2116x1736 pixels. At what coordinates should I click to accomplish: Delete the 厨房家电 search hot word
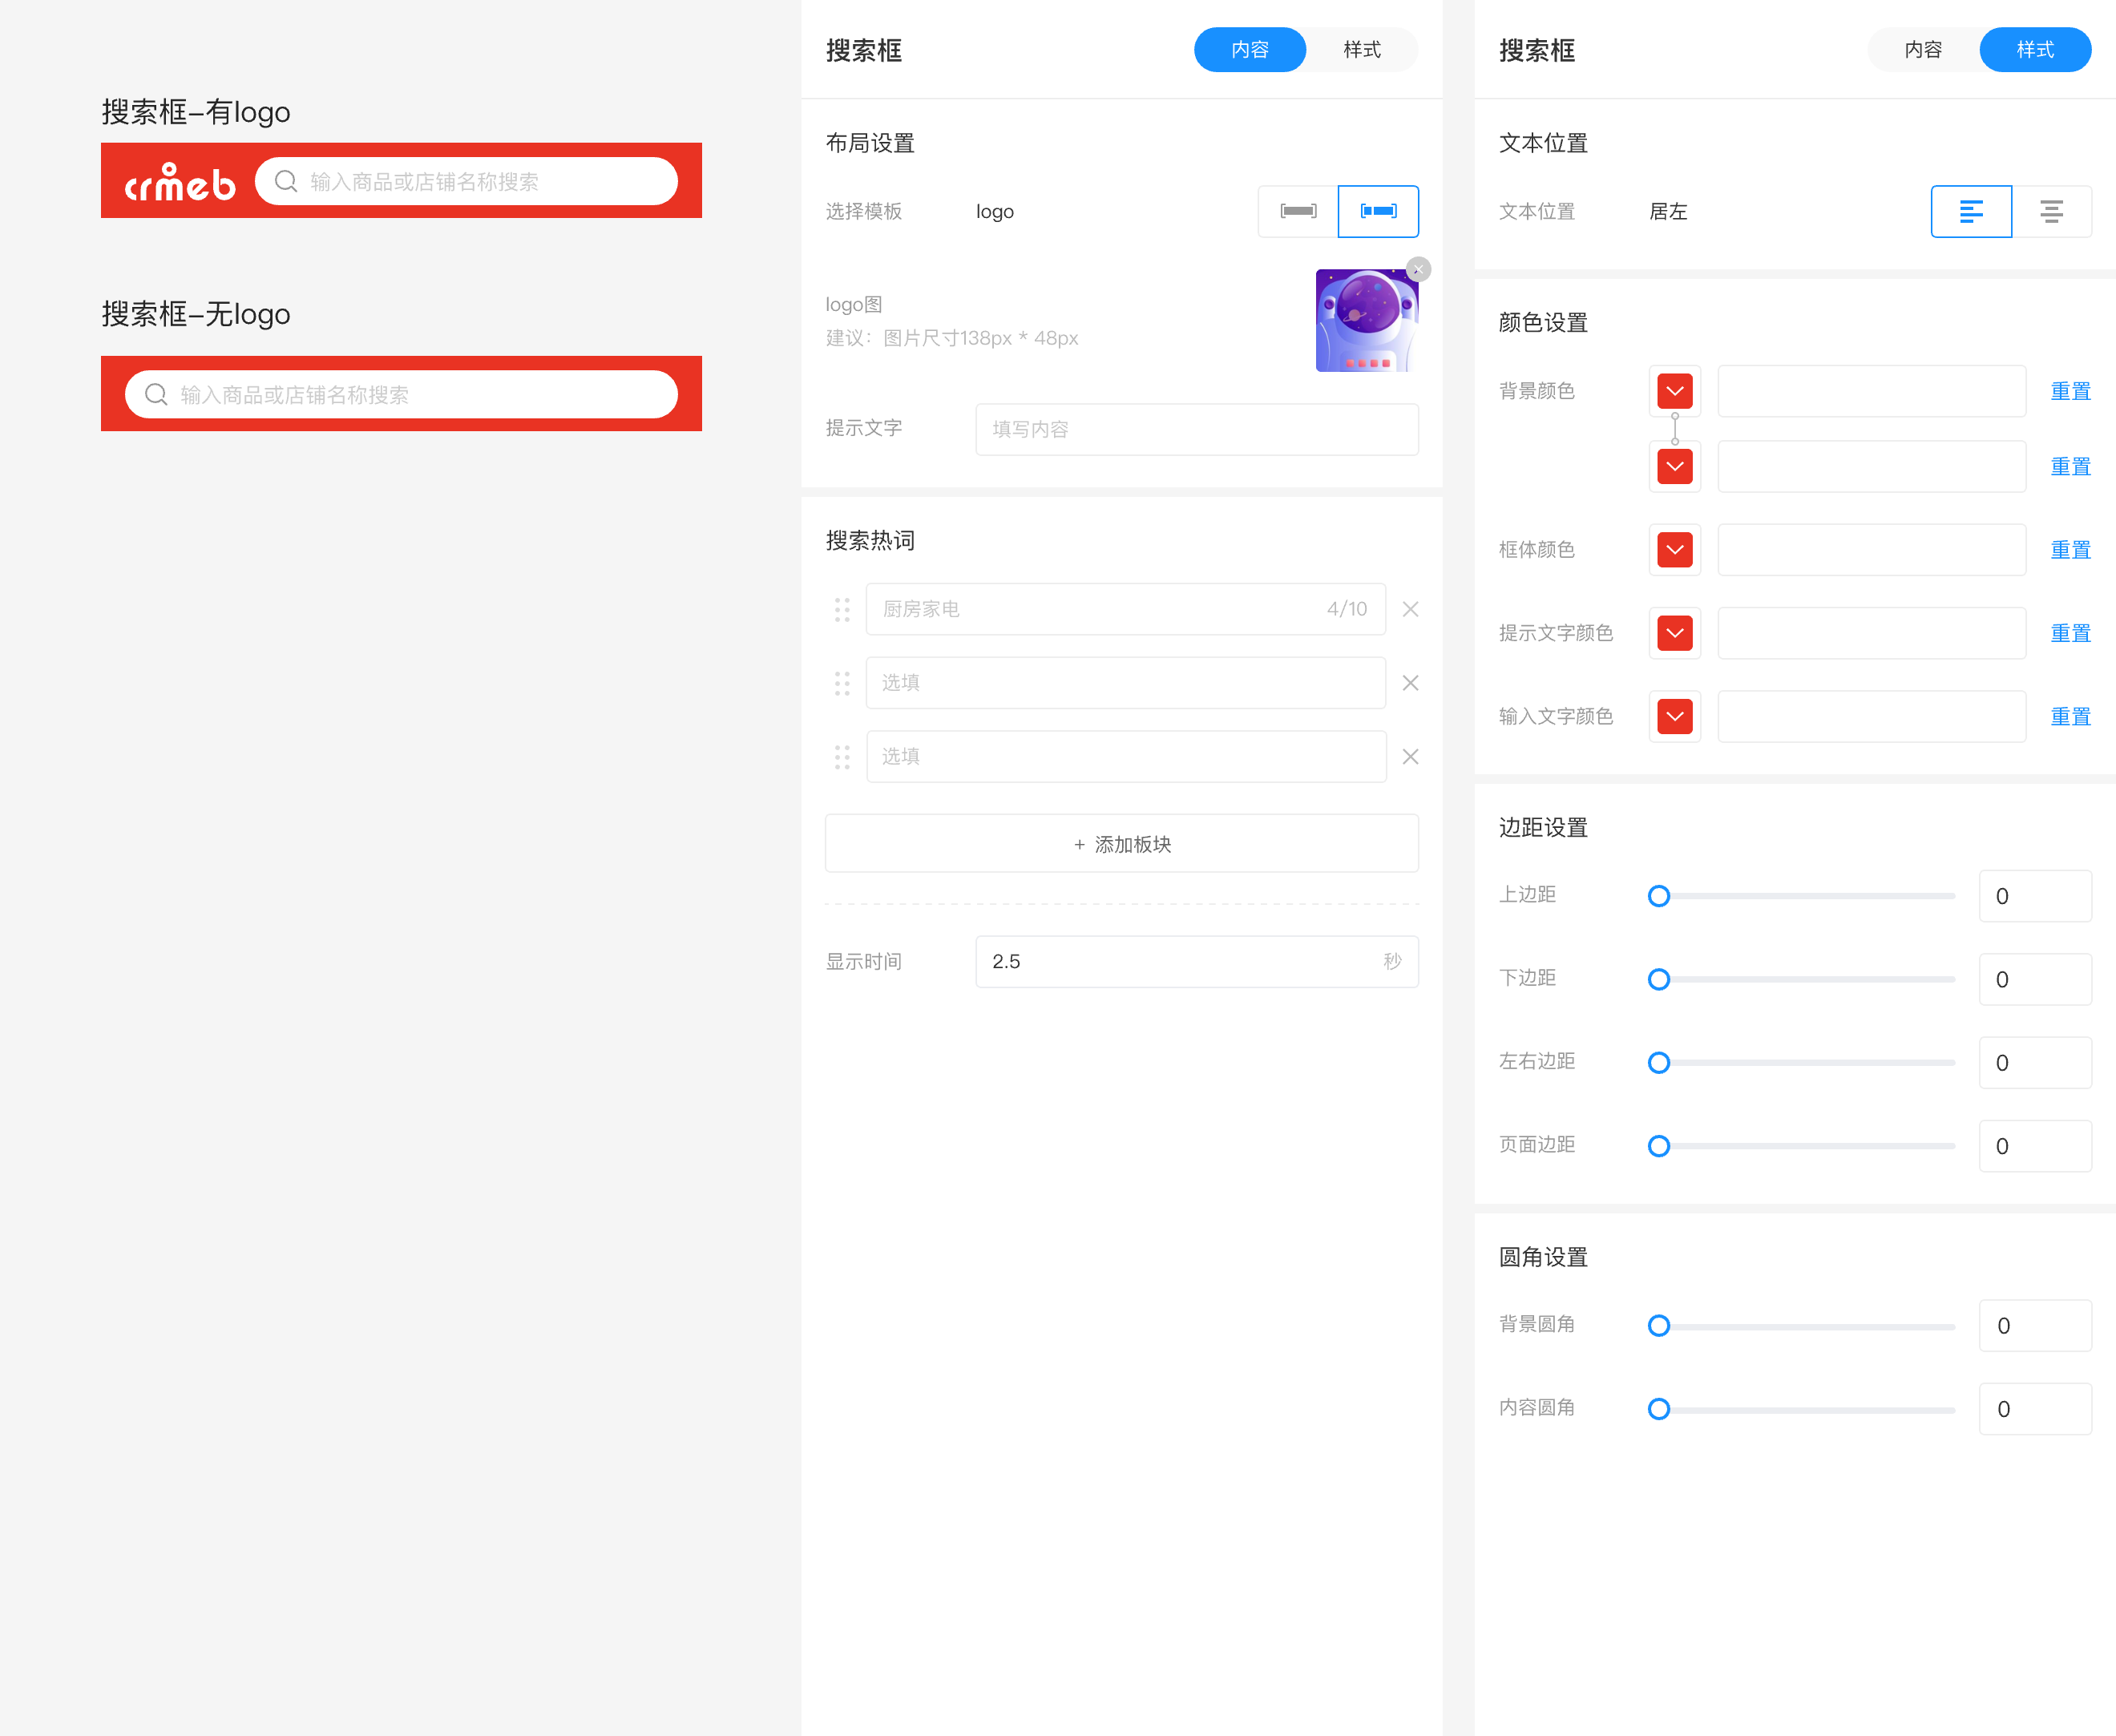click(x=1410, y=609)
